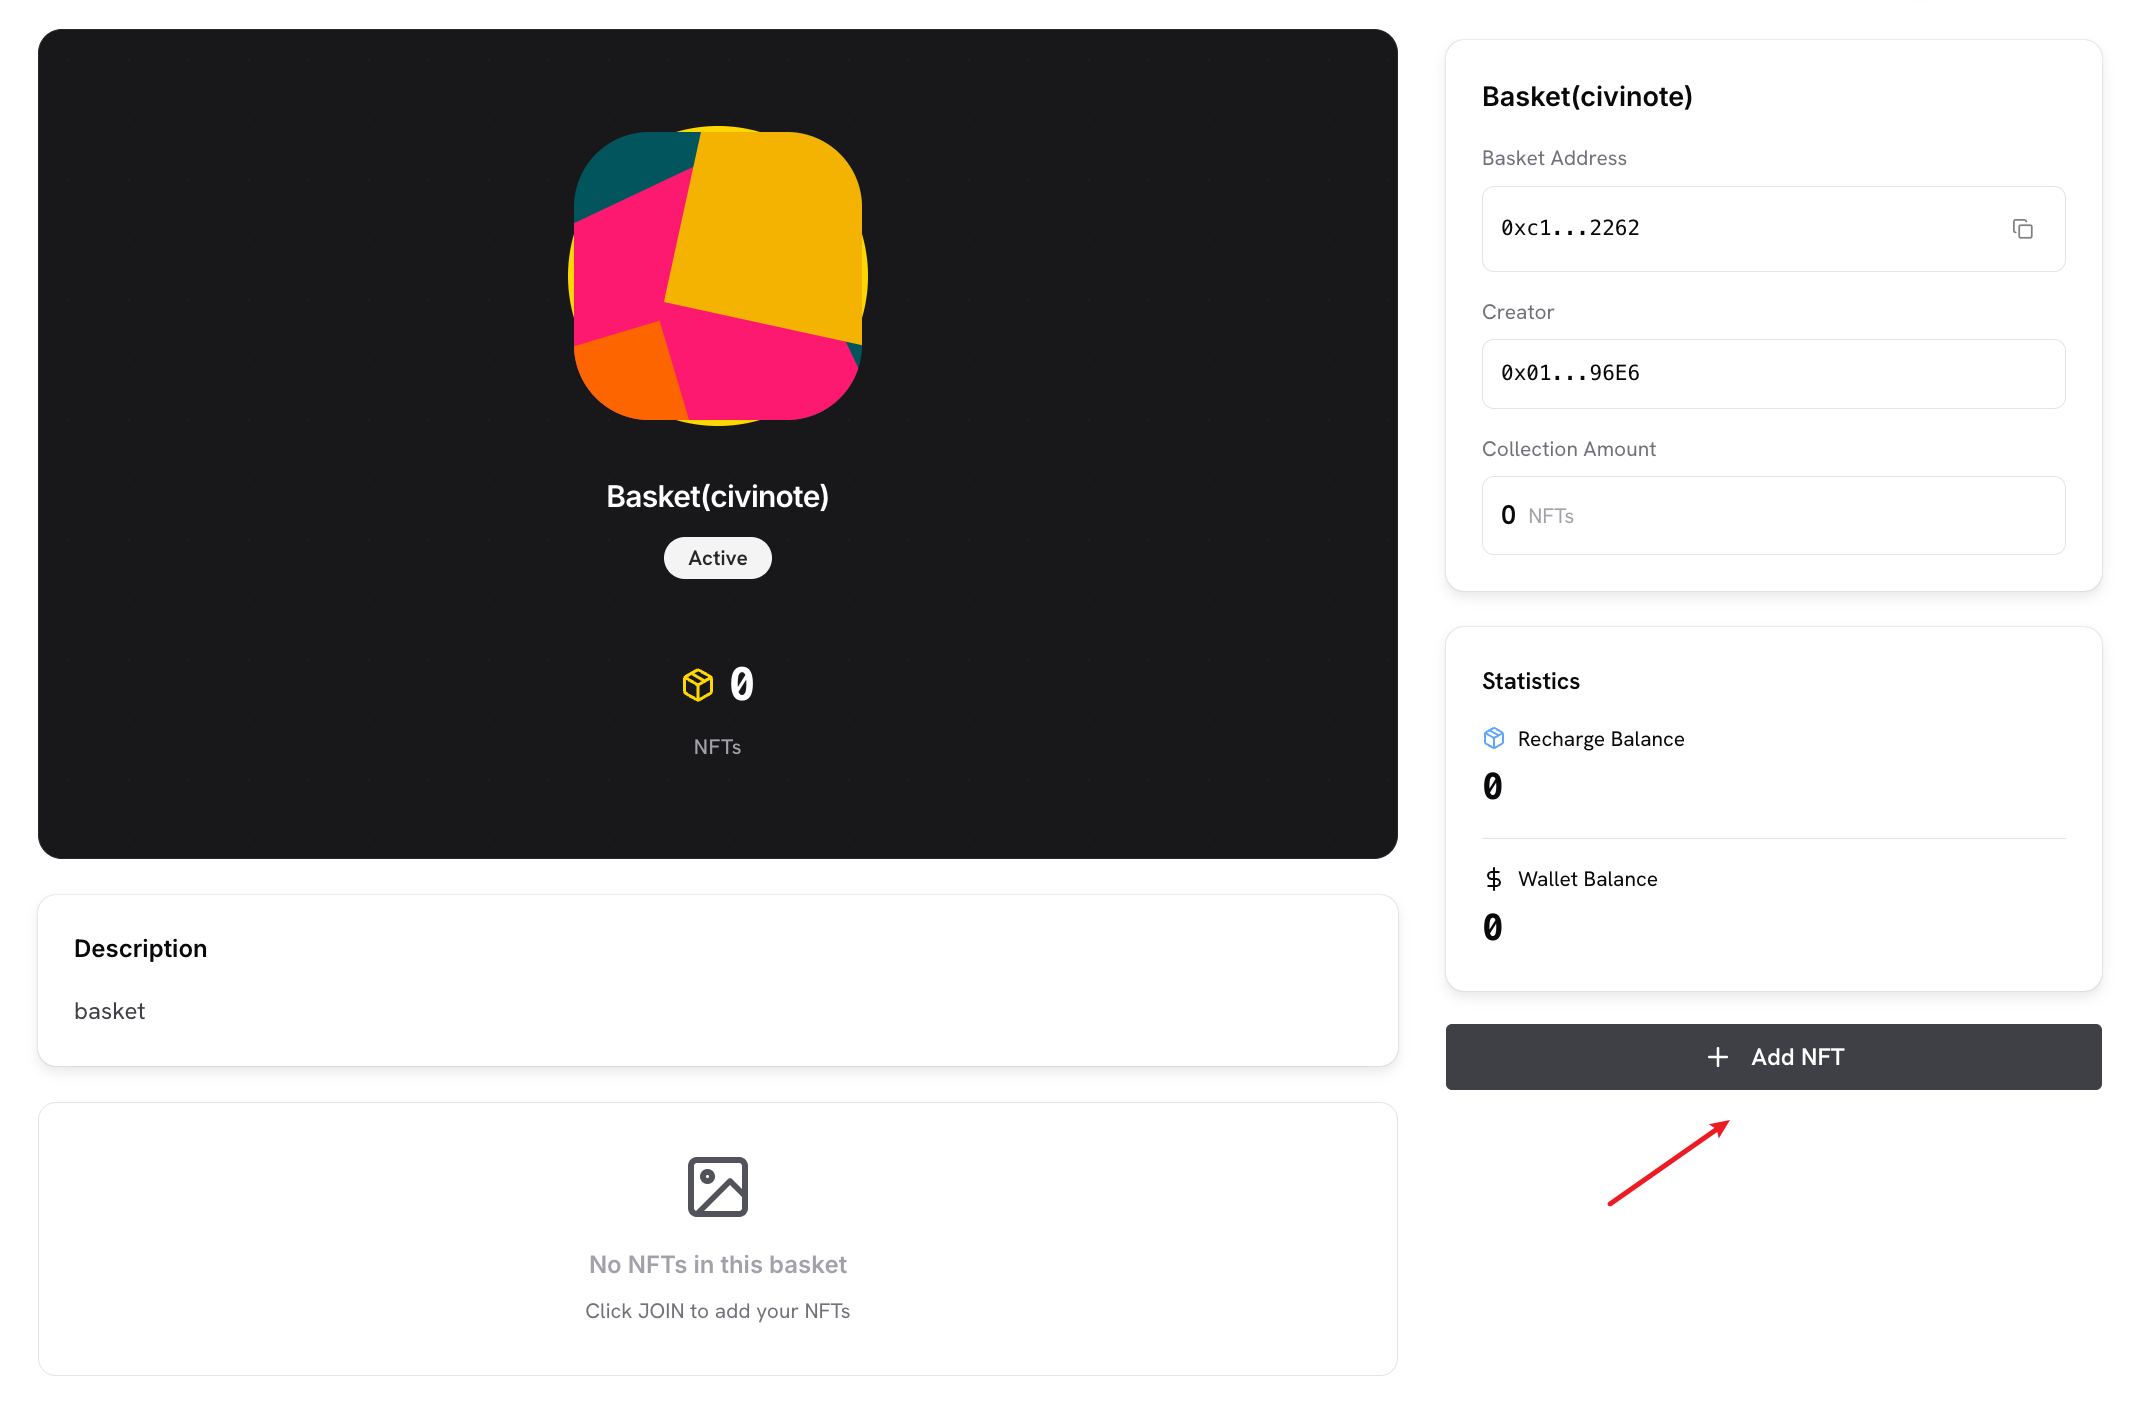The height and width of the screenshot is (1426, 2138).
Task: Click the colorful basket avatar image
Action: (717, 276)
